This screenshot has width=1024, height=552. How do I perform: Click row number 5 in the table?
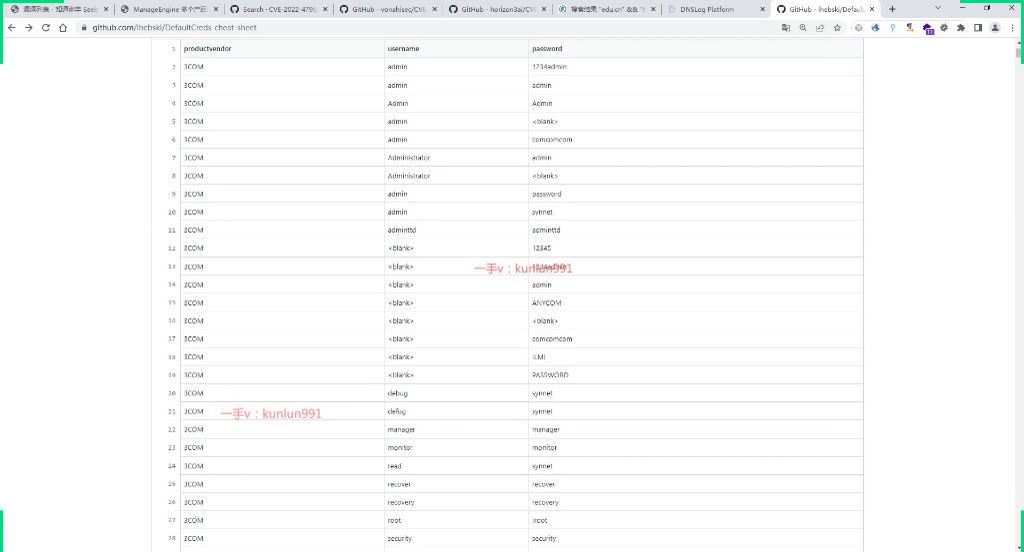pyautogui.click(x=173, y=122)
